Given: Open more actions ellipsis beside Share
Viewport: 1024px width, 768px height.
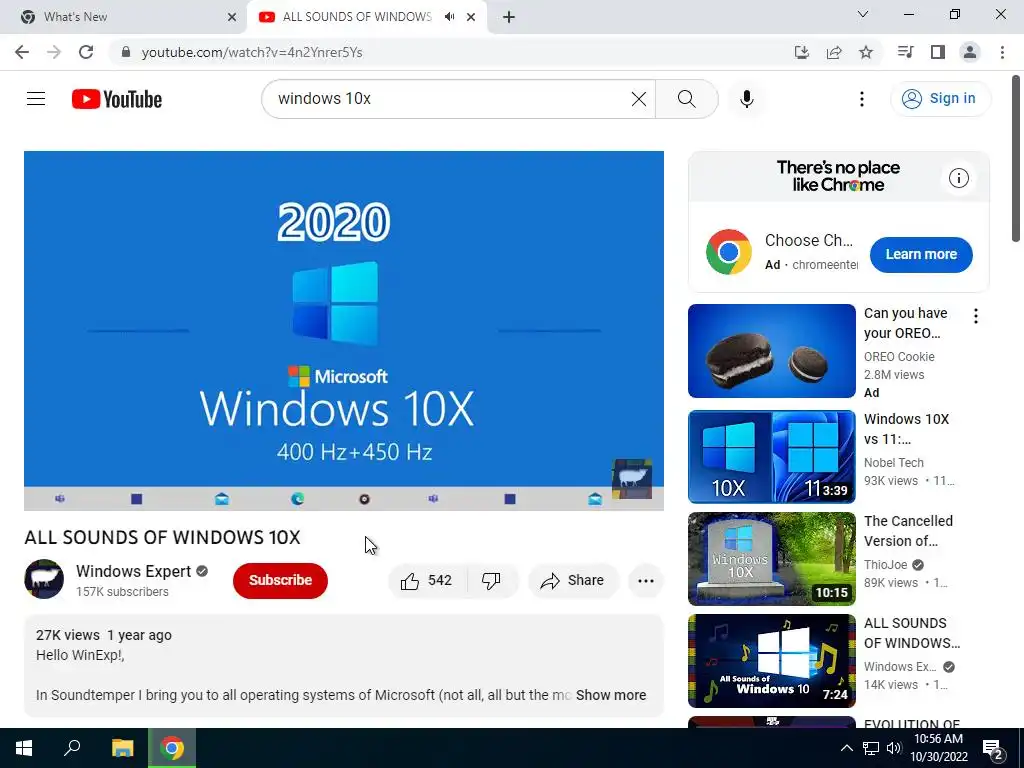Looking at the screenshot, I should pyautogui.click(x=645, y=581).
